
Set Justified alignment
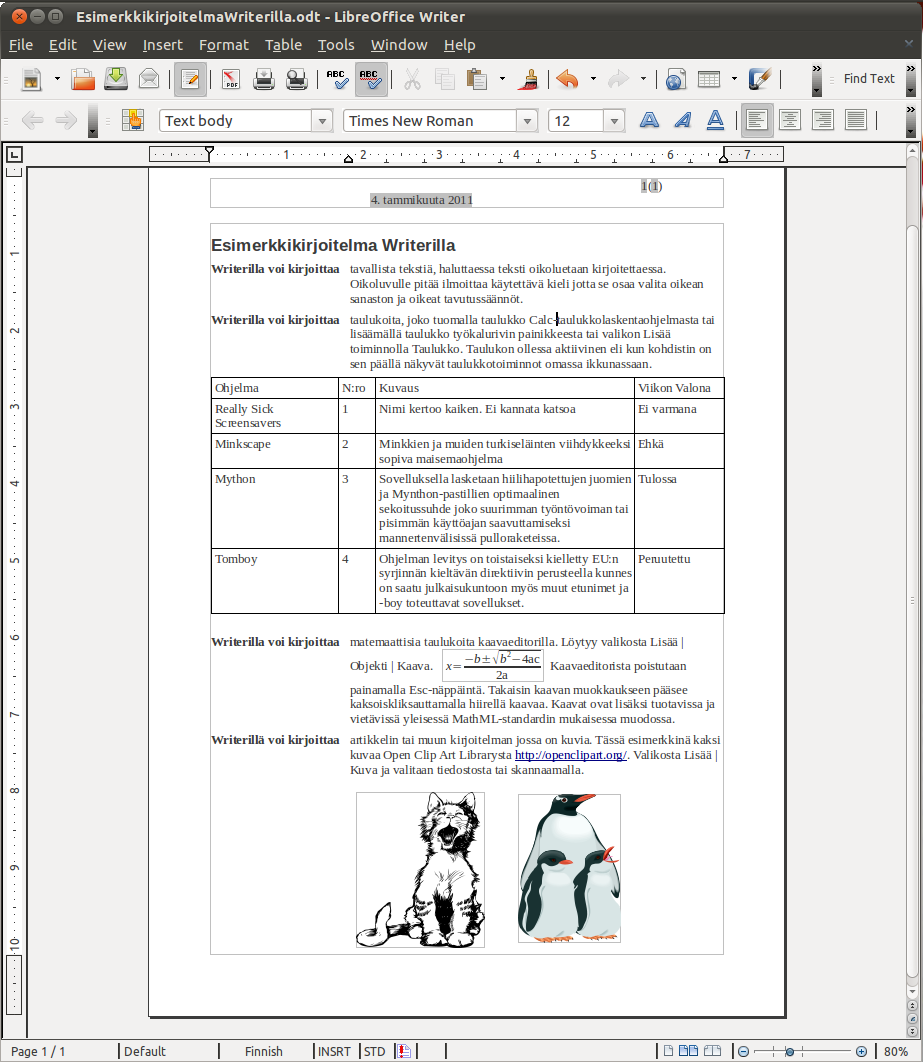coord(856,121)
